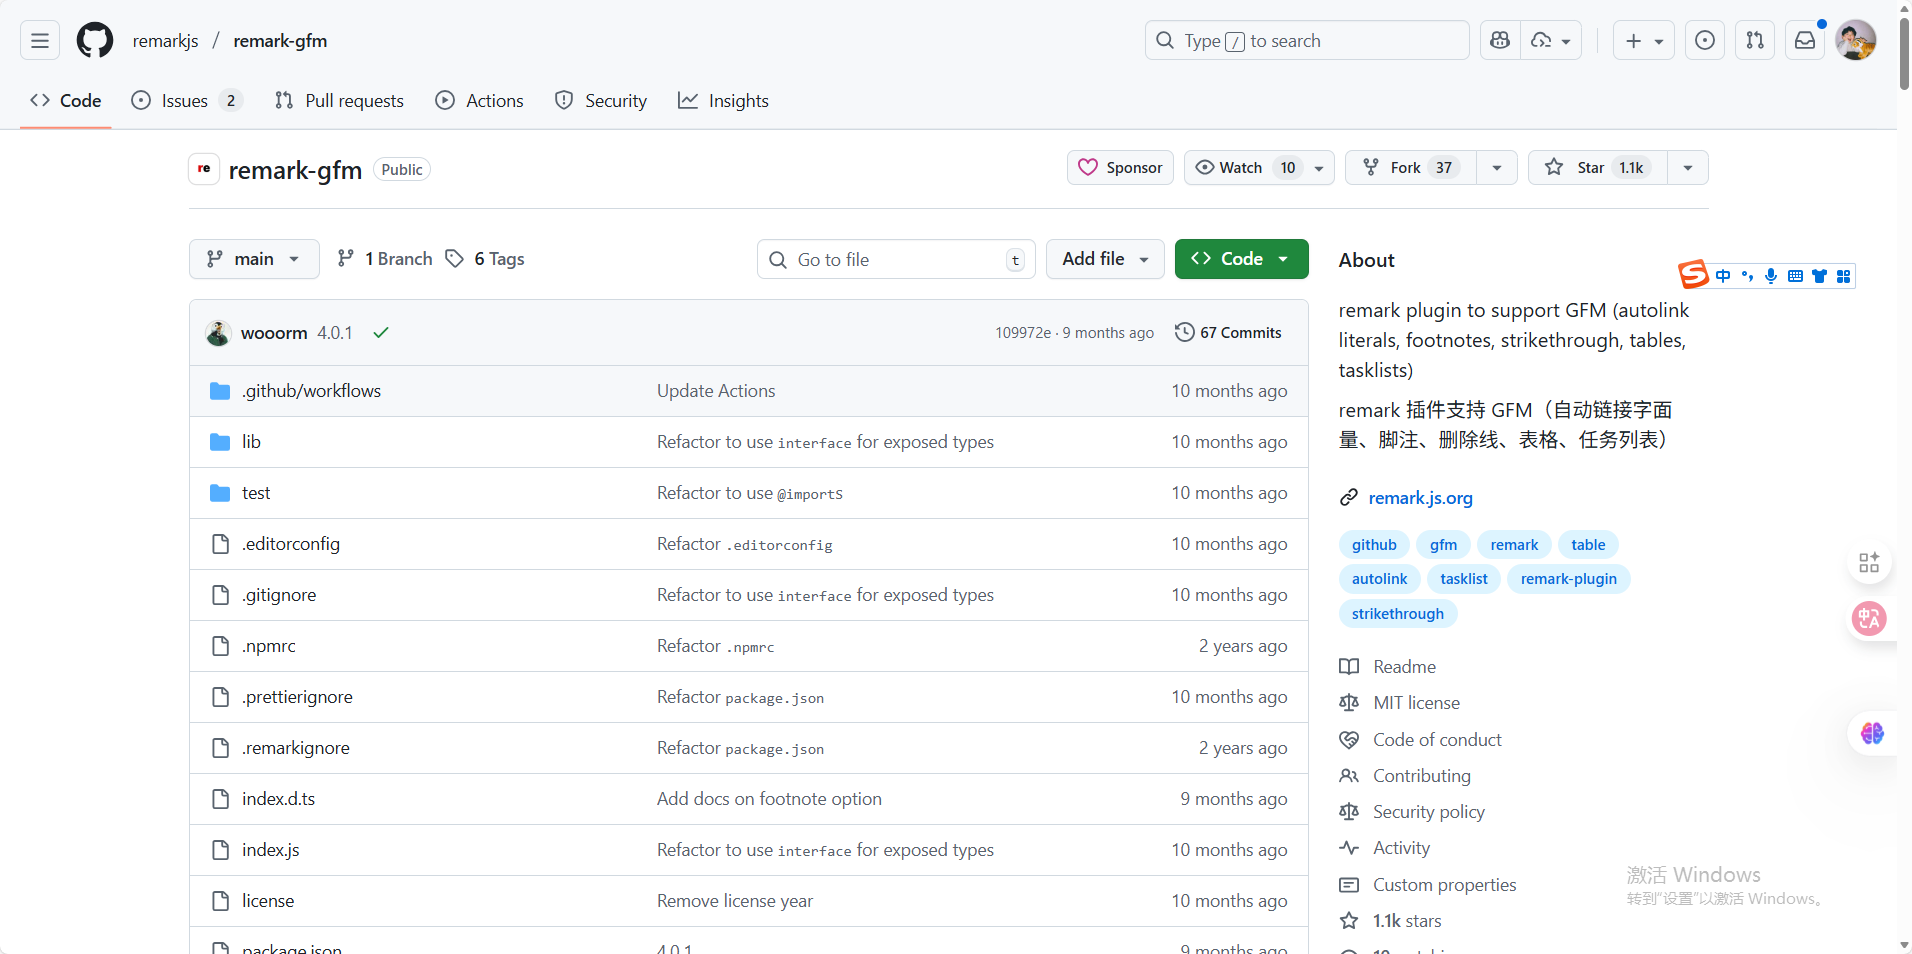View commit status green check mark
The width and height of the screenshot is (1912, 954).
(381, 333)
